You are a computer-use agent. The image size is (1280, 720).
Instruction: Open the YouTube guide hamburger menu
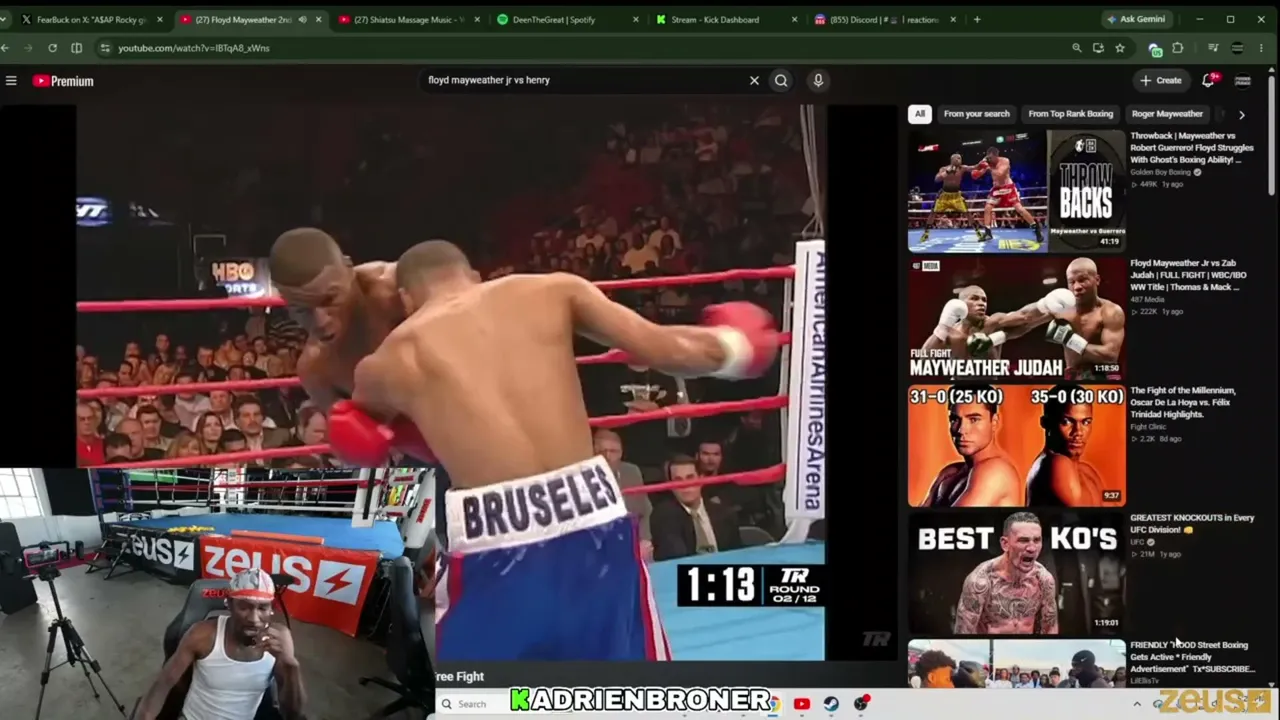click(11, 81)
